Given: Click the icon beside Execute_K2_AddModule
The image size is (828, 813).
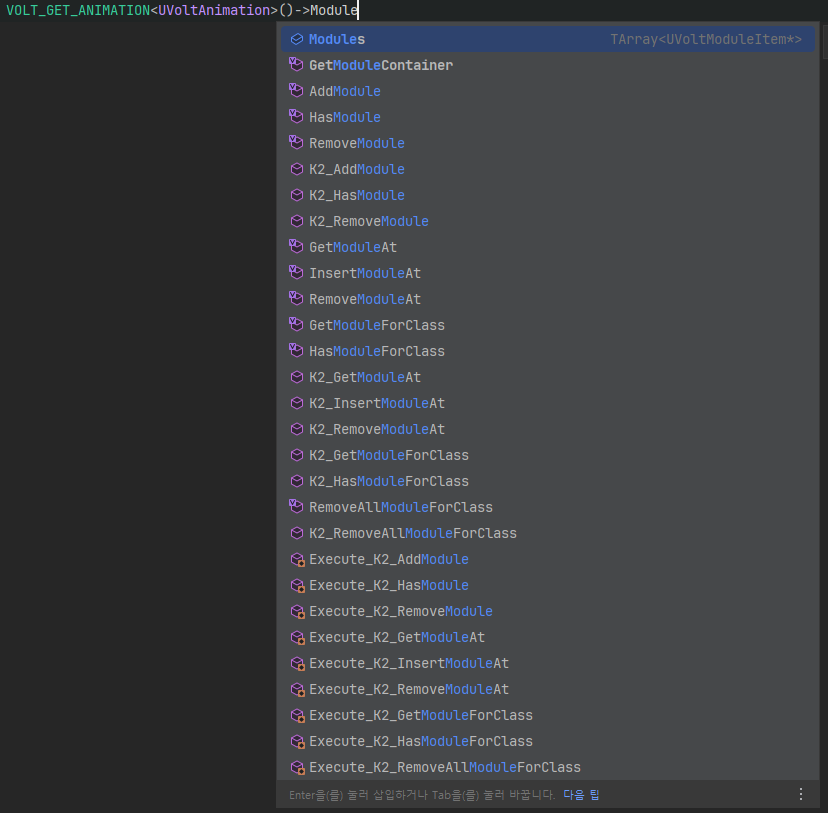Looking at the screenshot, I should click(x=296, y=559).
